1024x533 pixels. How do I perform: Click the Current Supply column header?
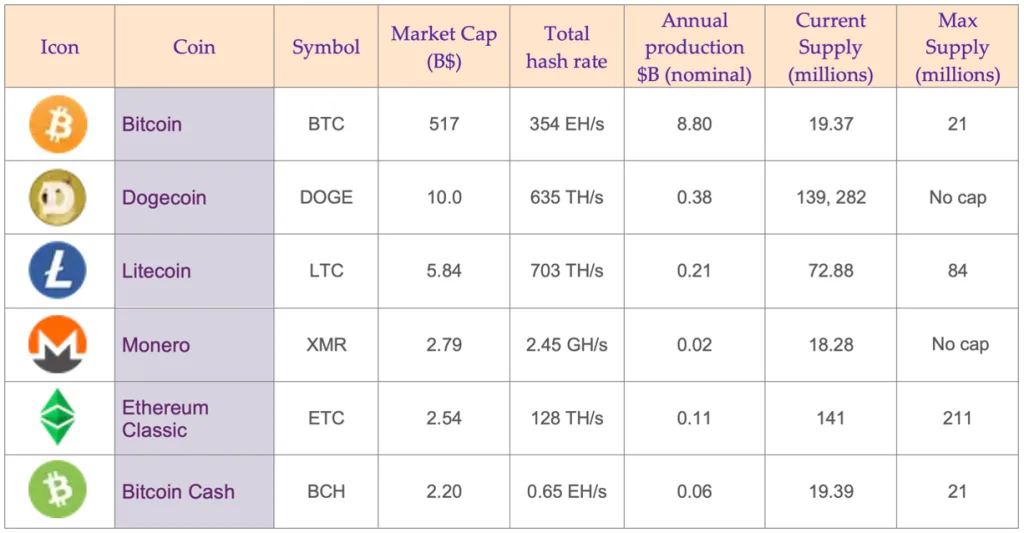[830, 47]
